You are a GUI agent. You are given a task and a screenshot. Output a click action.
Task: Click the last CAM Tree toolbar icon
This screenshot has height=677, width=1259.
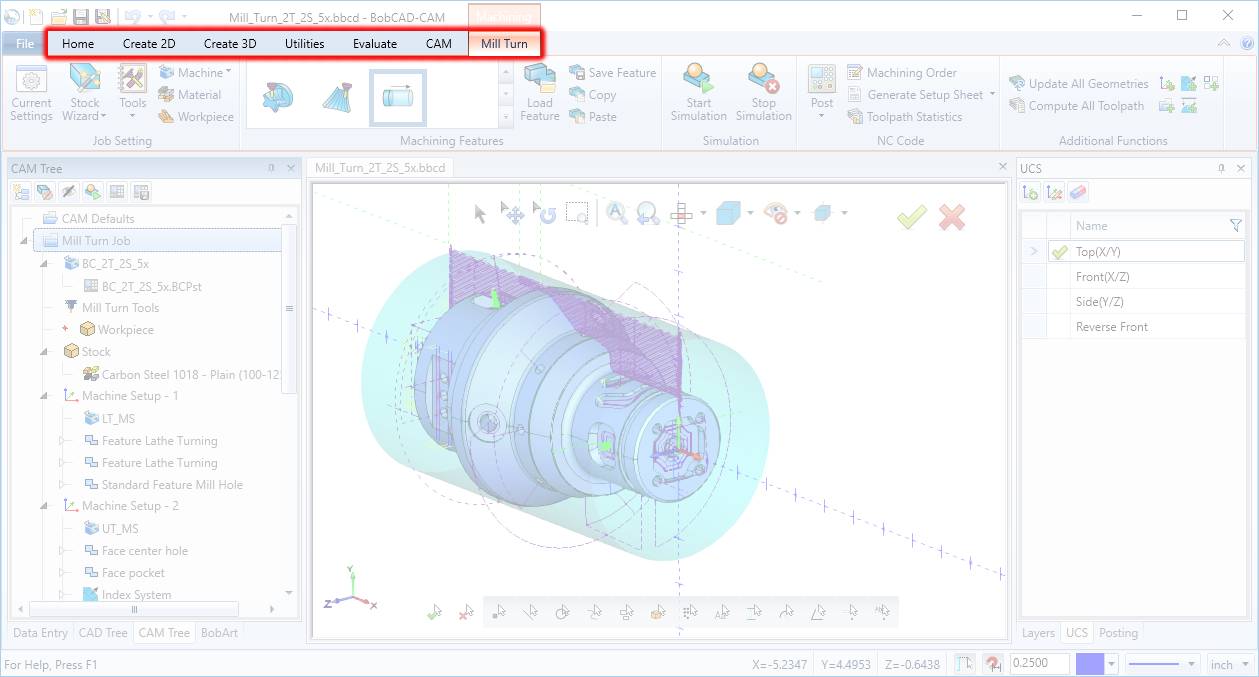point(141,192)
